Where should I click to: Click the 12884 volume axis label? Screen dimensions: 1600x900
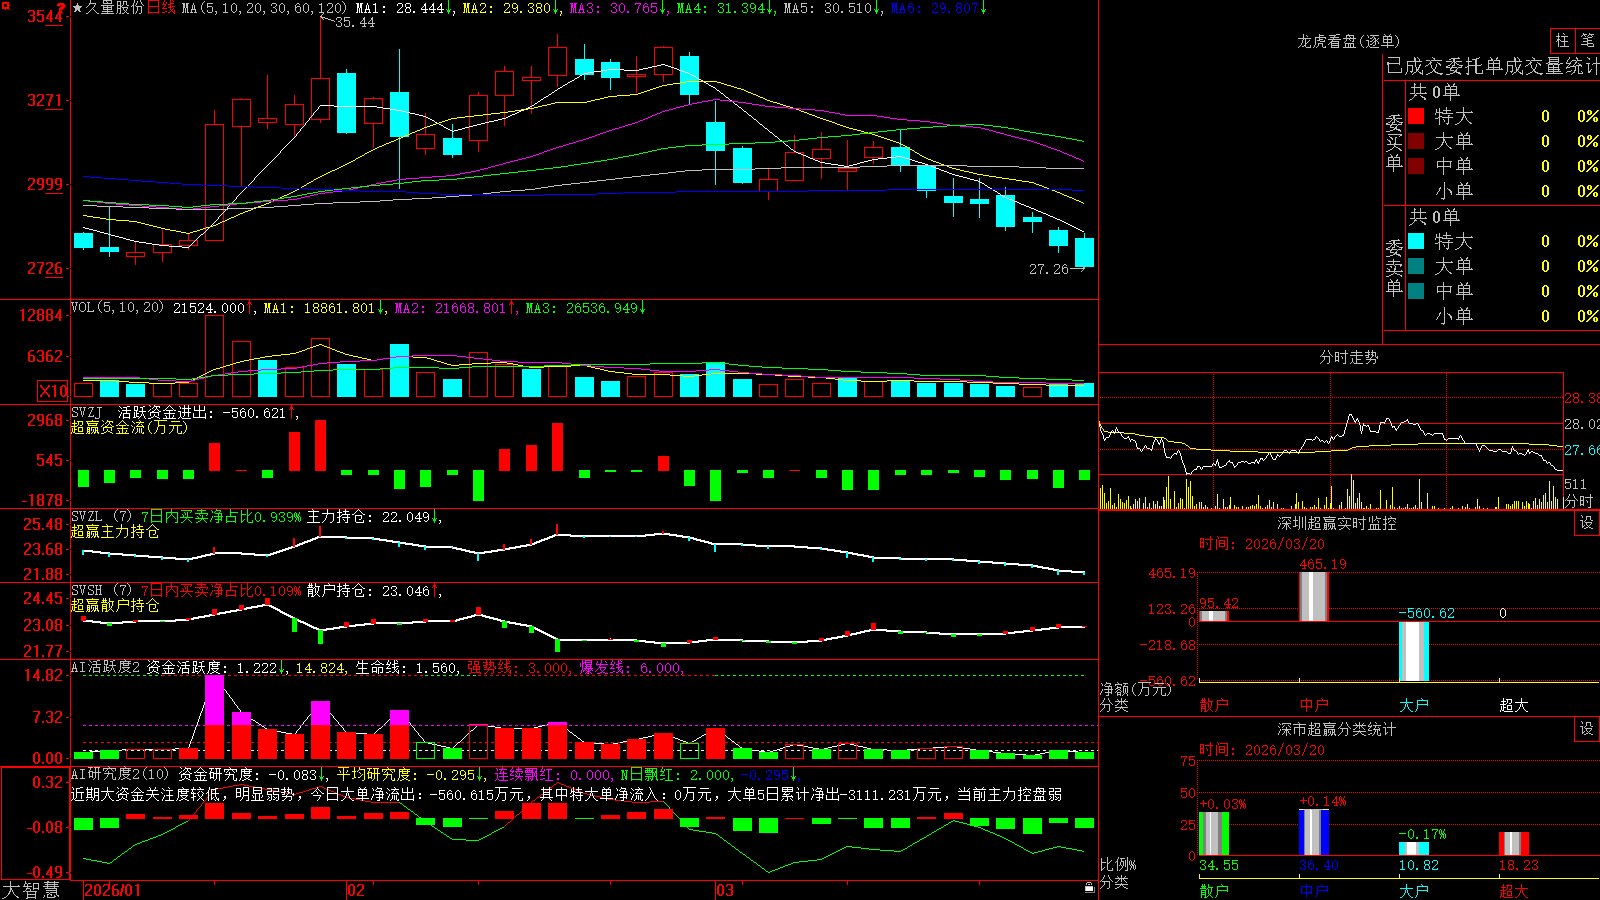tap(41, 315)
